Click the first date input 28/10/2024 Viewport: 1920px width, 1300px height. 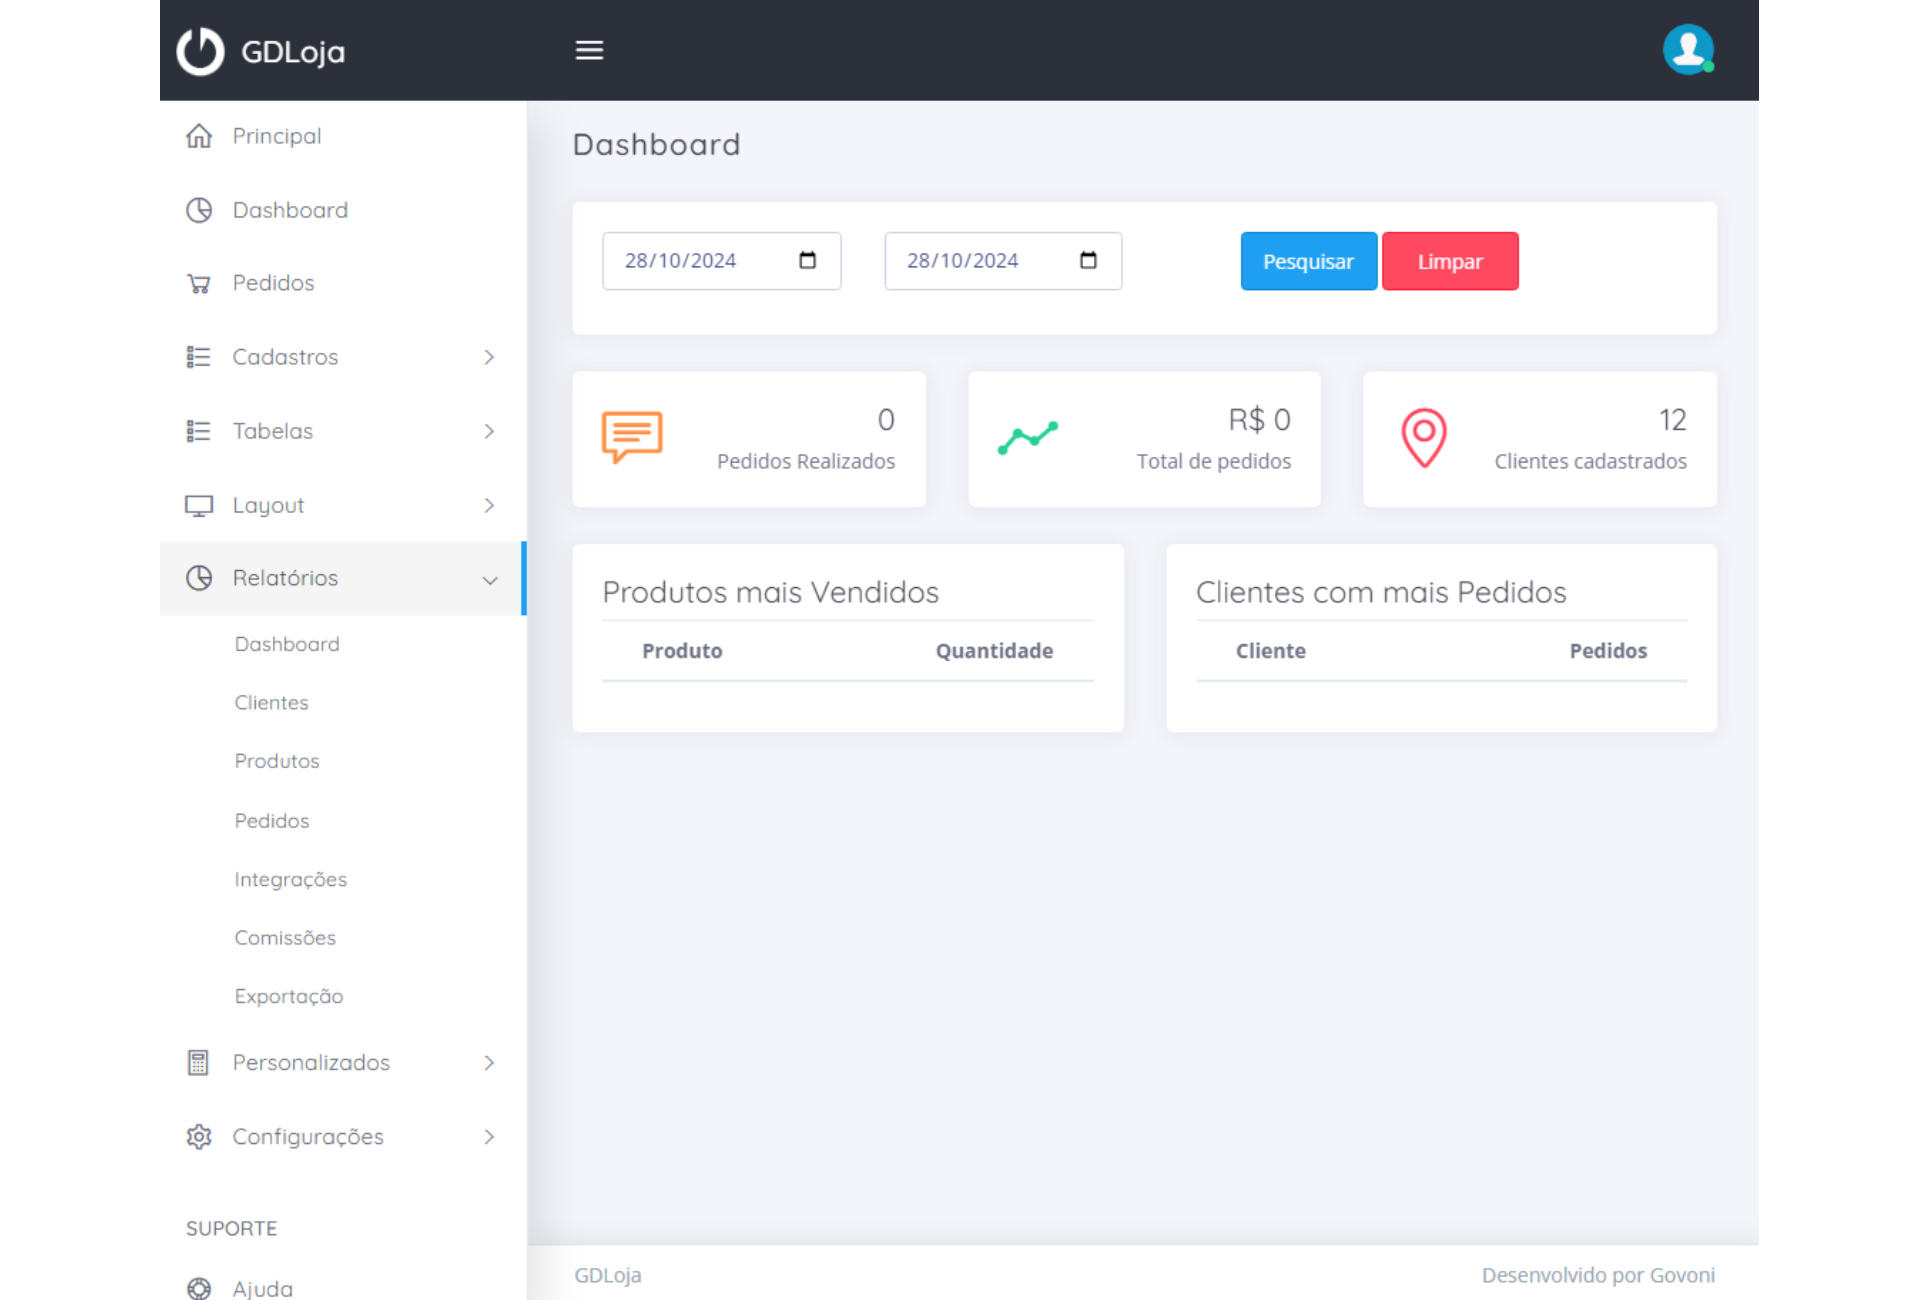(721, 261)
